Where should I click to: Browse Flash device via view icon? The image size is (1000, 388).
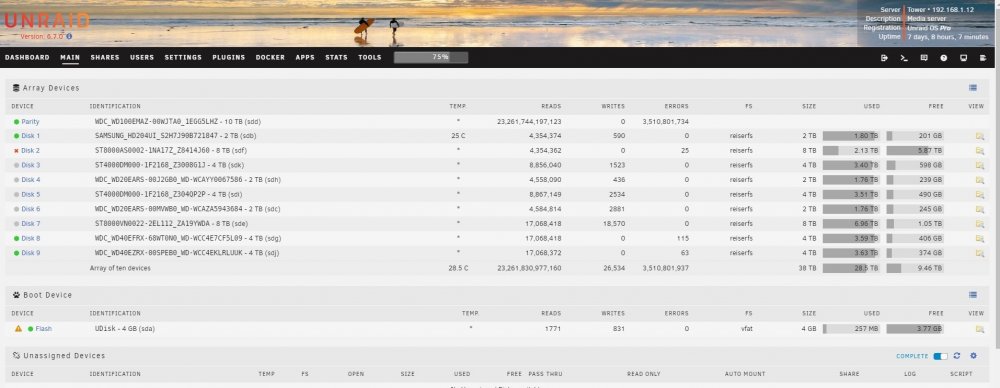(x=980, y=329)
